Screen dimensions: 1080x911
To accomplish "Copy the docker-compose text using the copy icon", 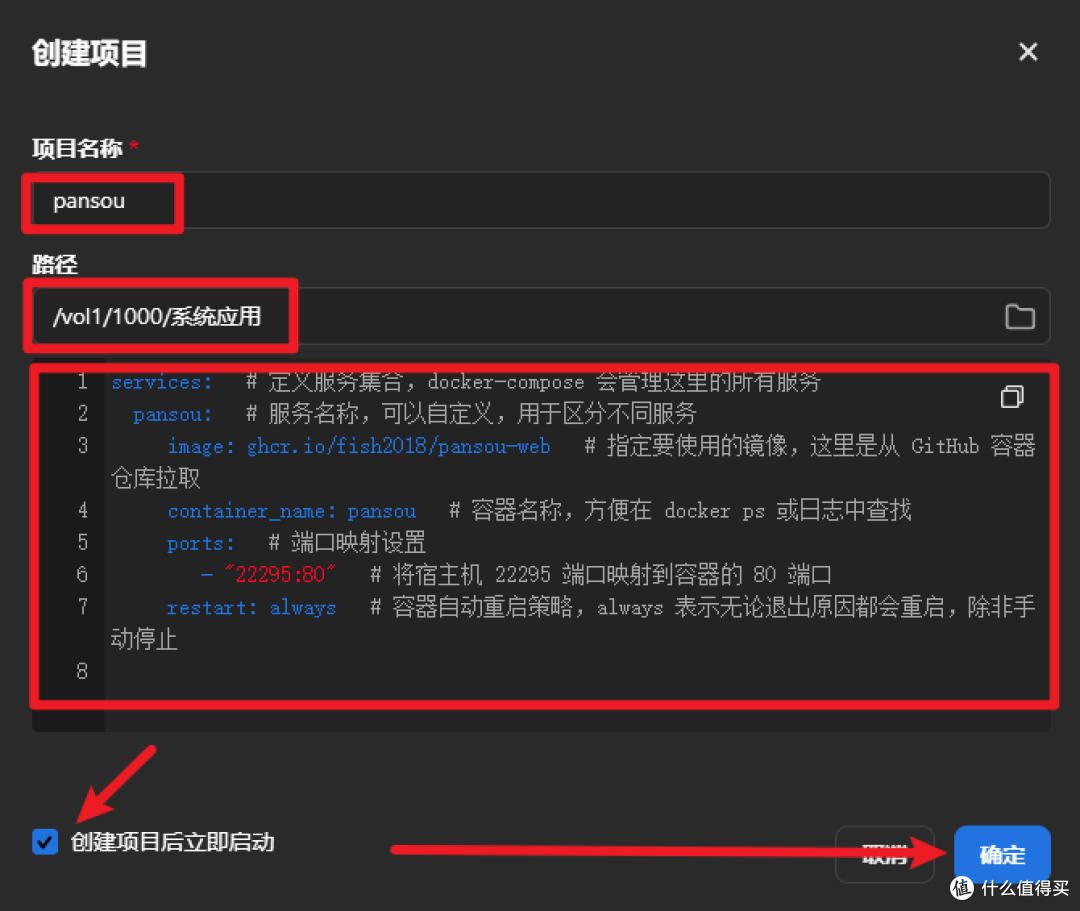I will pyautogui.click(x=1012, y=397).
